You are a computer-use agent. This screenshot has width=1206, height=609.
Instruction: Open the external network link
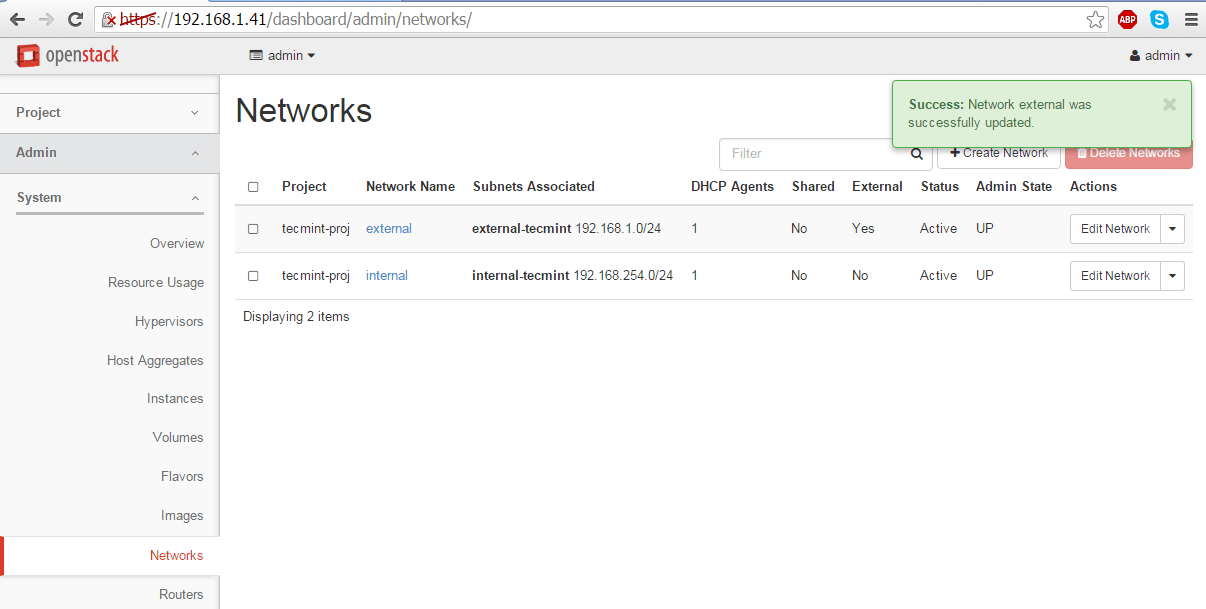point(389,229)
